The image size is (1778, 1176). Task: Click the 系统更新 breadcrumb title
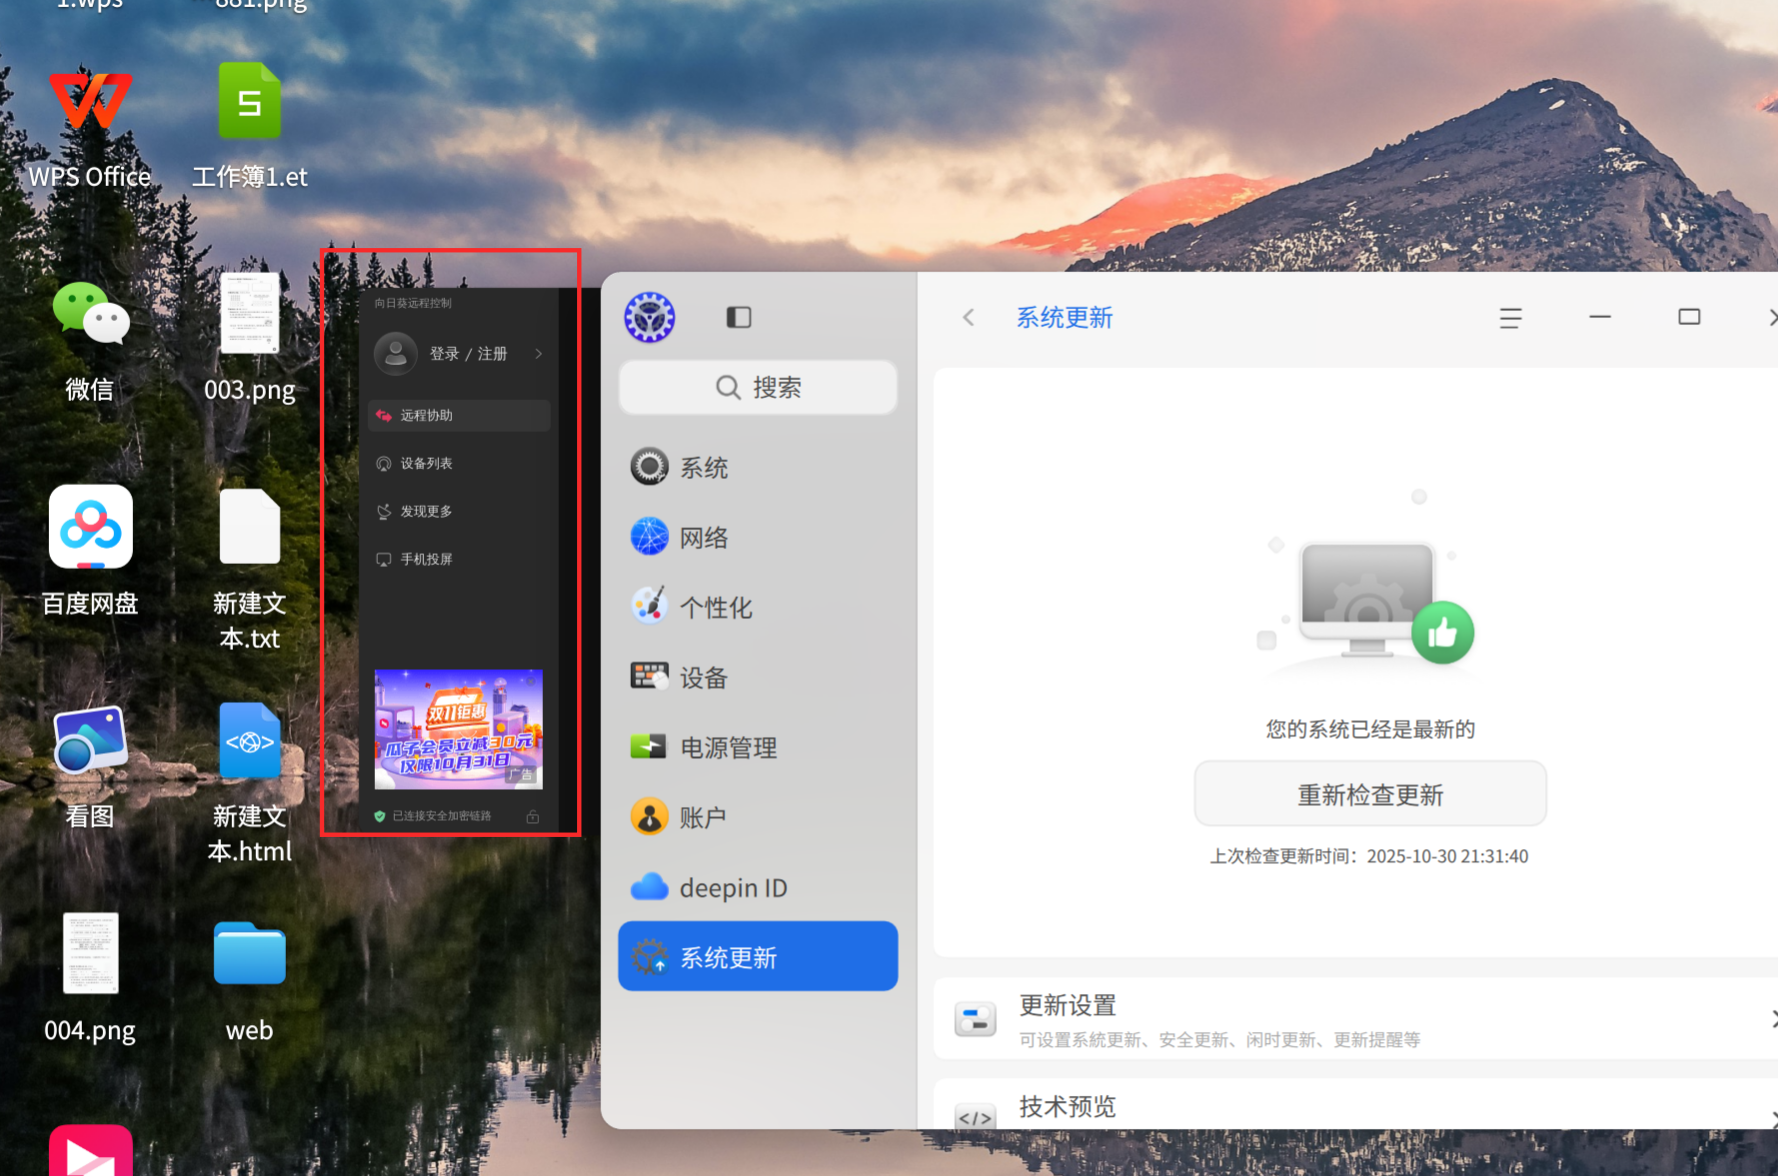point(1065,318)
